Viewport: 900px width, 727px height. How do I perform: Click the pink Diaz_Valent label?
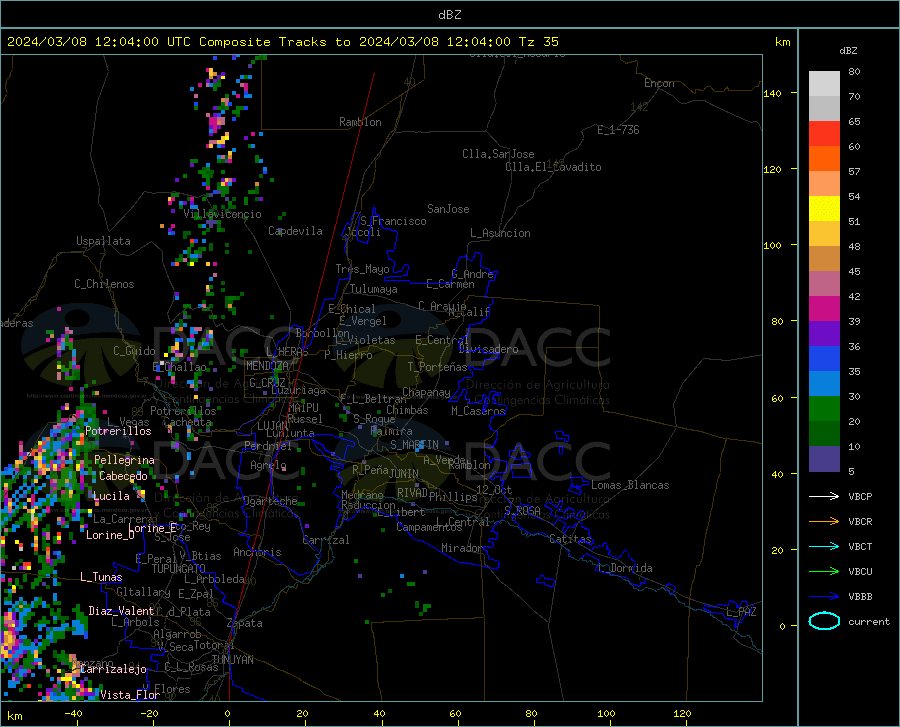[x=121, y=611]
